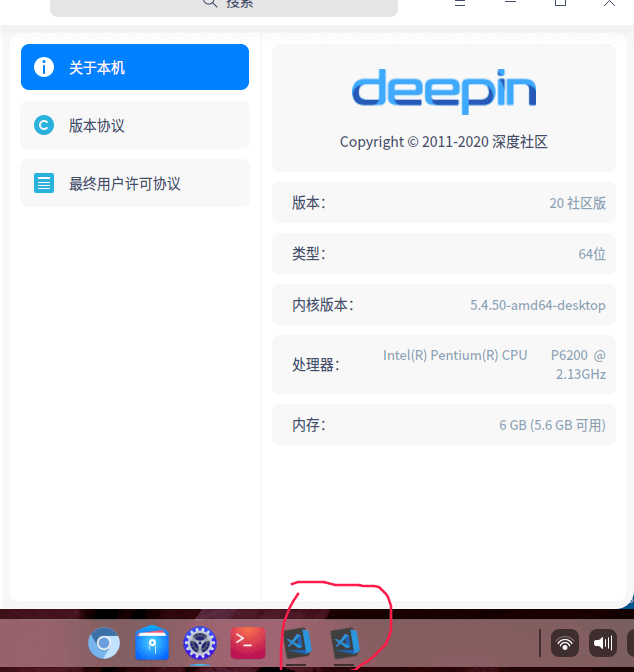
Task: Open the Deepin App Store from the dock
Action: coord(153,643)
